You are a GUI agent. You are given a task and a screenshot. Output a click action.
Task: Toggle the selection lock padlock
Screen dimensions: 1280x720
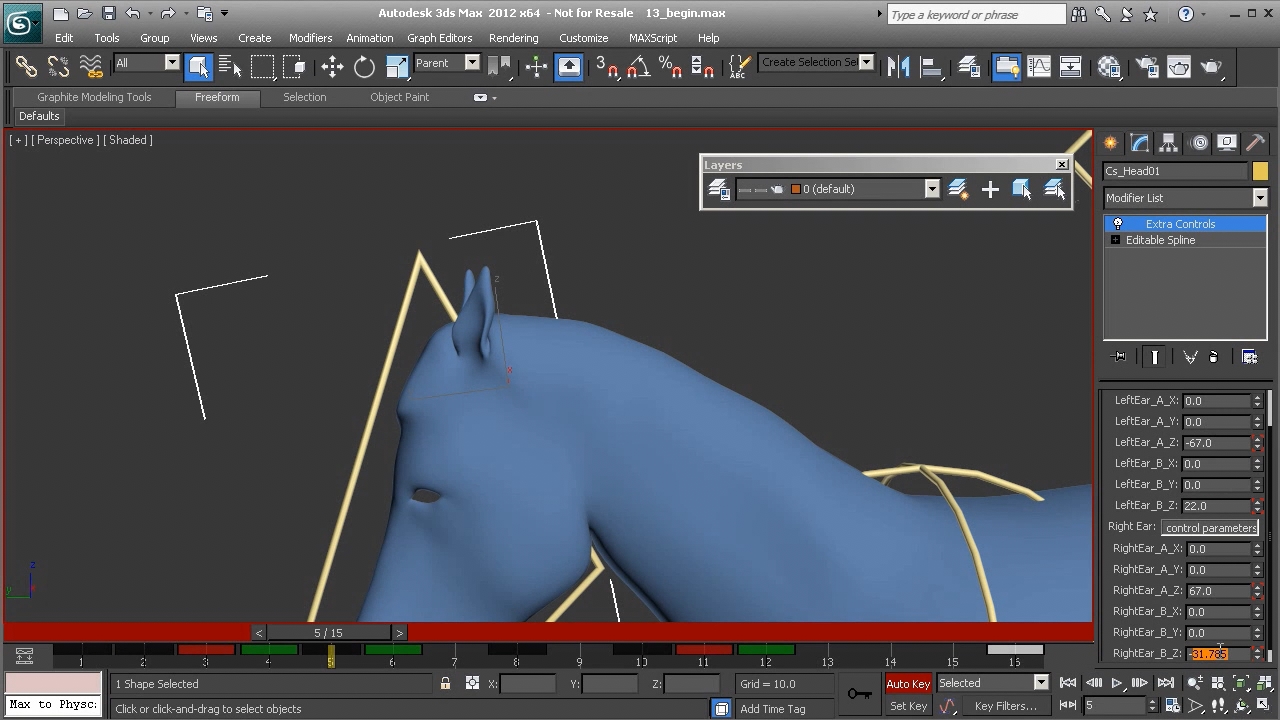point(445,684)
